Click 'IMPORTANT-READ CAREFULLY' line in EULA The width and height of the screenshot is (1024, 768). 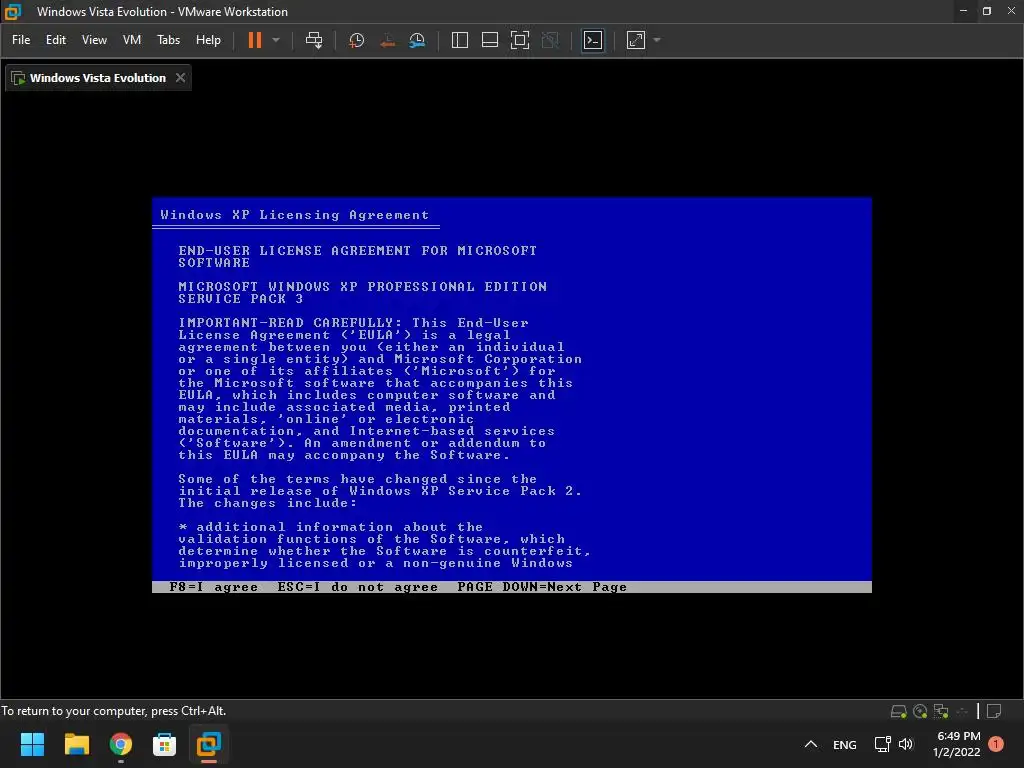pos(353,323)
